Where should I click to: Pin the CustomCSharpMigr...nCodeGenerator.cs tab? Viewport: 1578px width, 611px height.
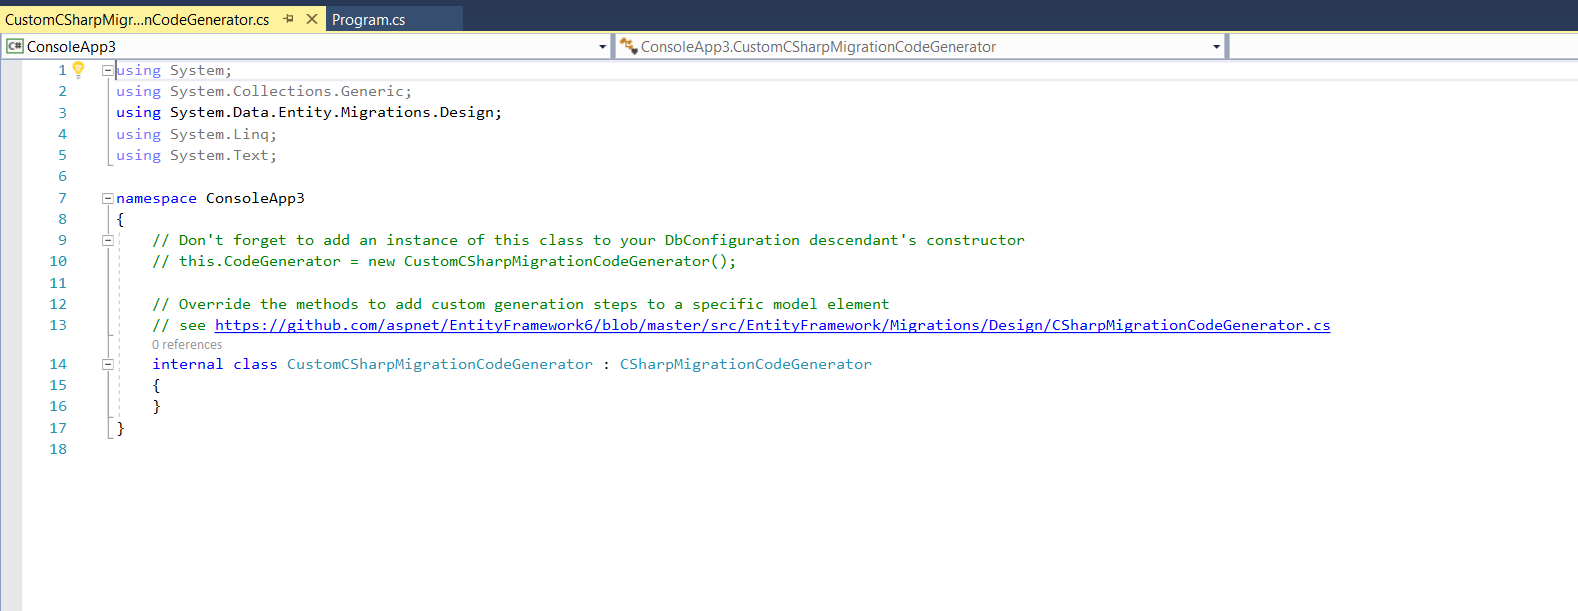pos(288,19)
